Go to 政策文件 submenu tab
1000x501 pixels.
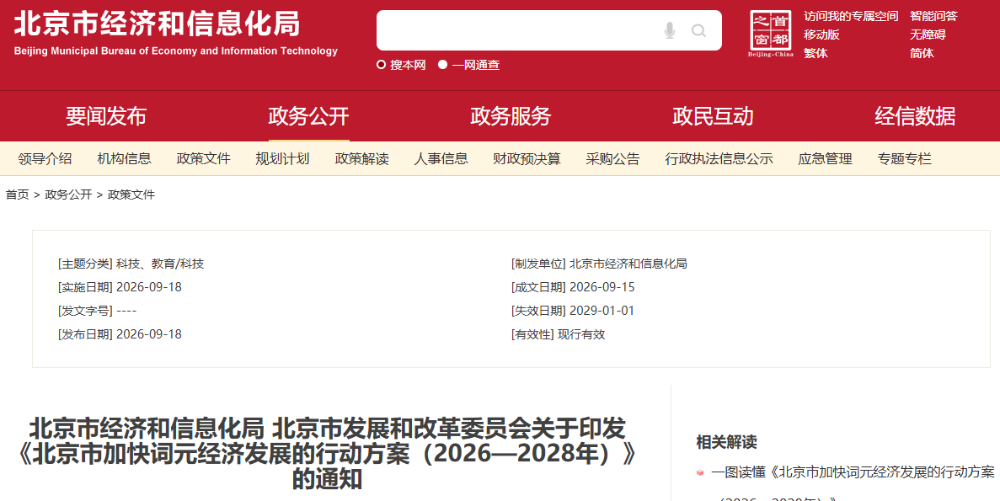(203, 159)
